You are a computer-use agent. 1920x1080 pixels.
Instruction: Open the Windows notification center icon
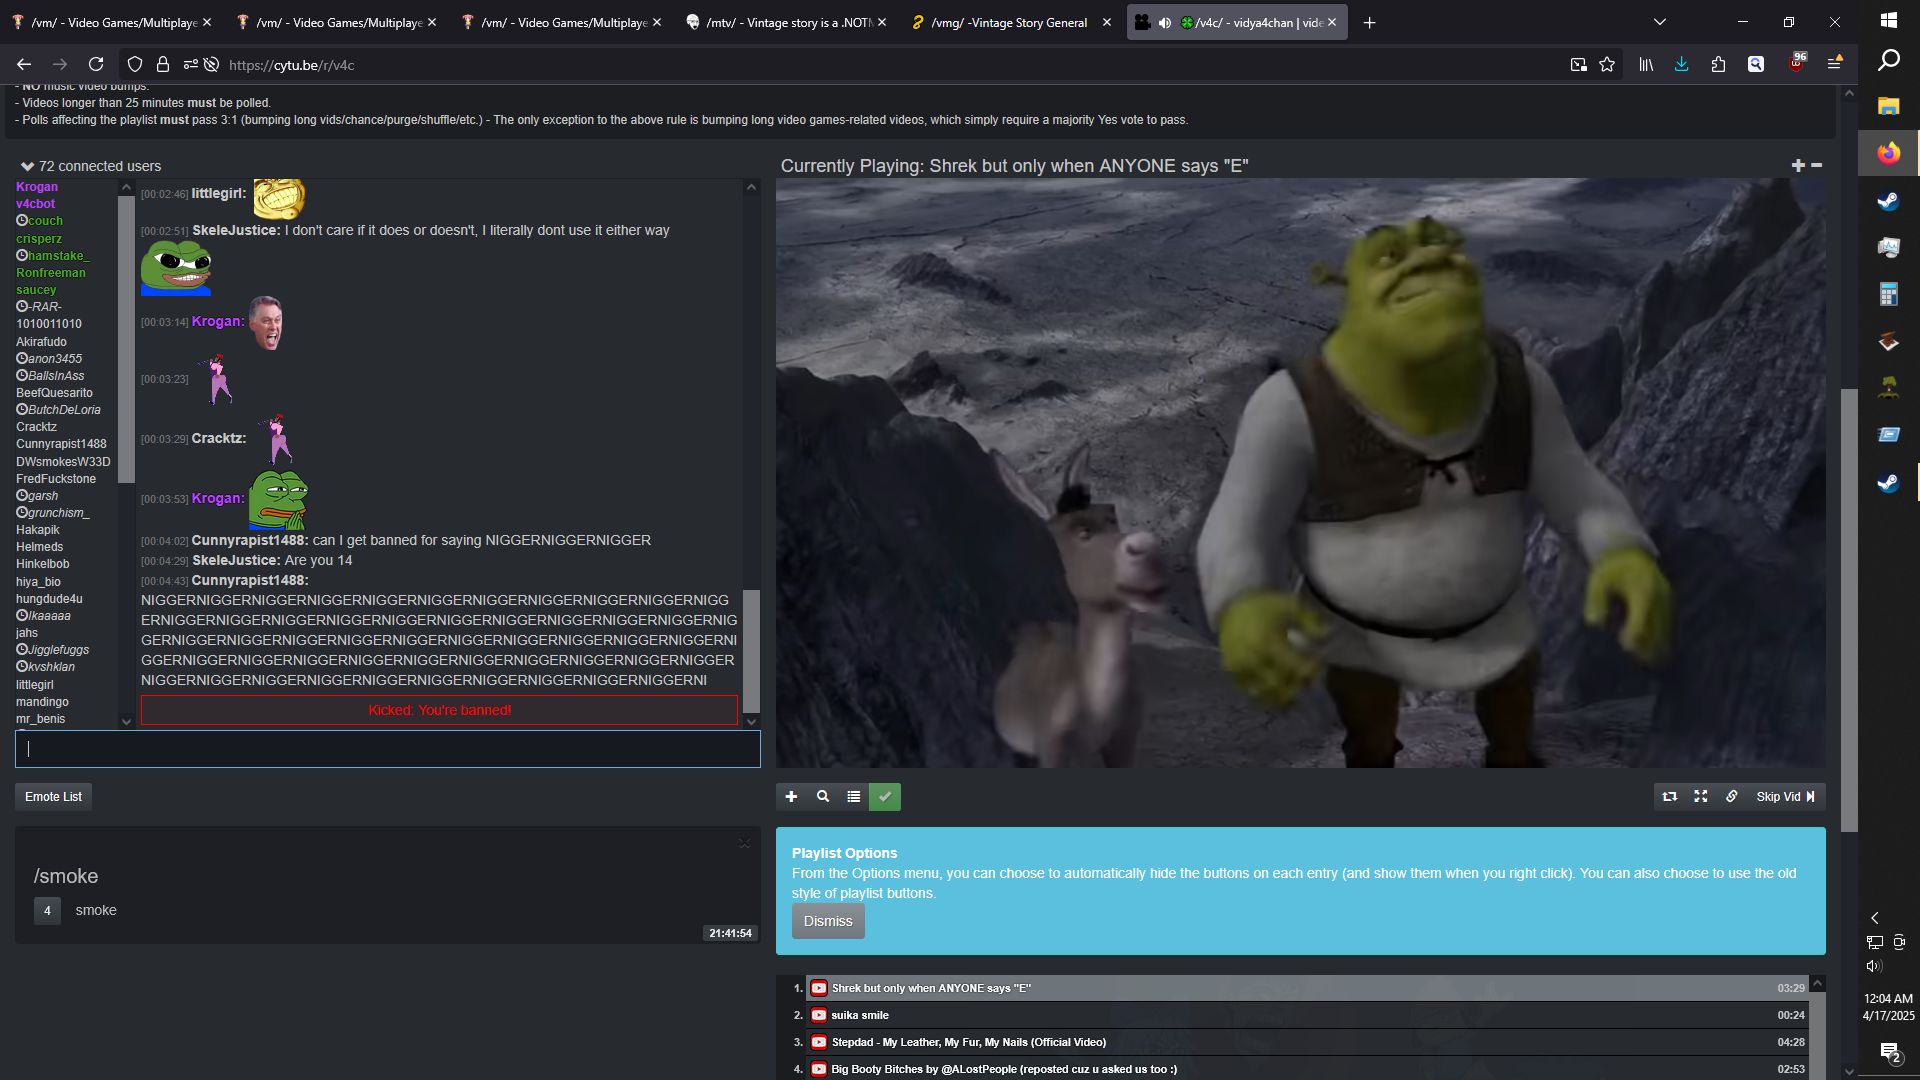point(1889,1052)
